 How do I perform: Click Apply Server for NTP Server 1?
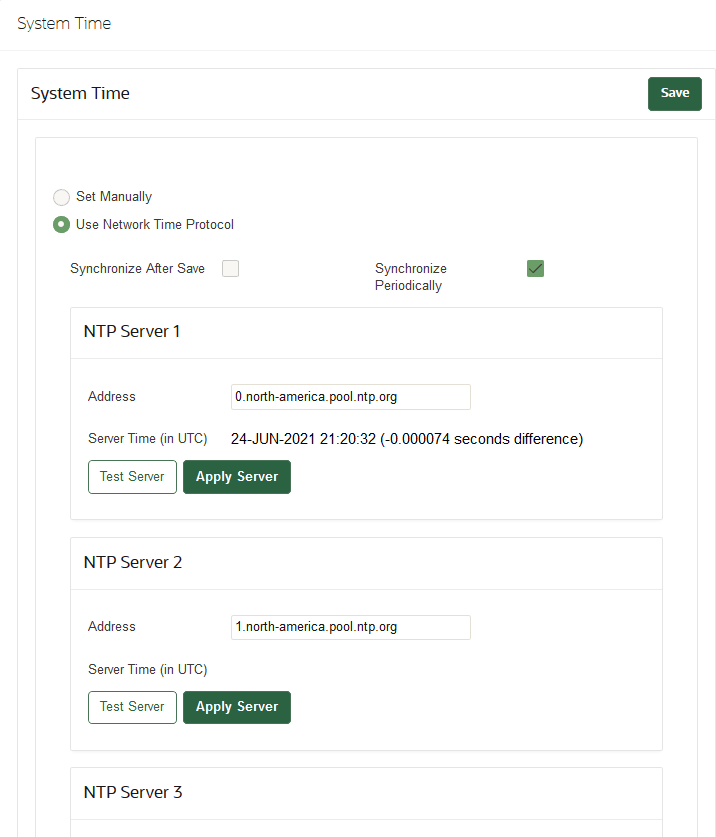tap(237, 477)
